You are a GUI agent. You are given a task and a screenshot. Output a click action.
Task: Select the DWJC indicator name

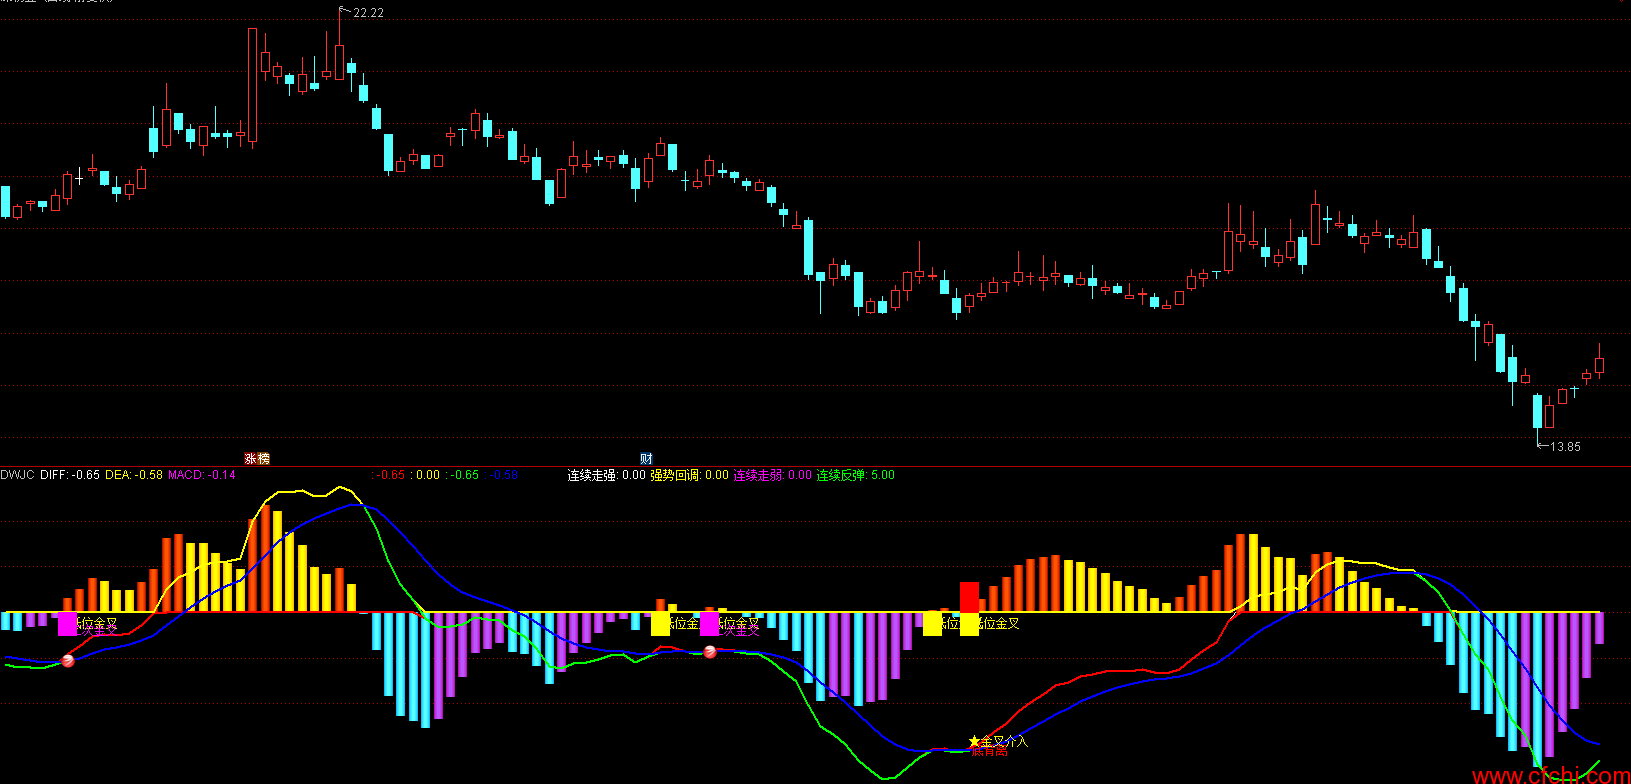pyautogui.click(x=18, y=475)
